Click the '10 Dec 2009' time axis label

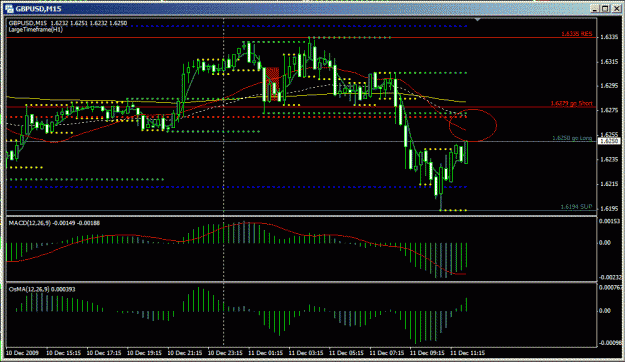coord(22,353)
